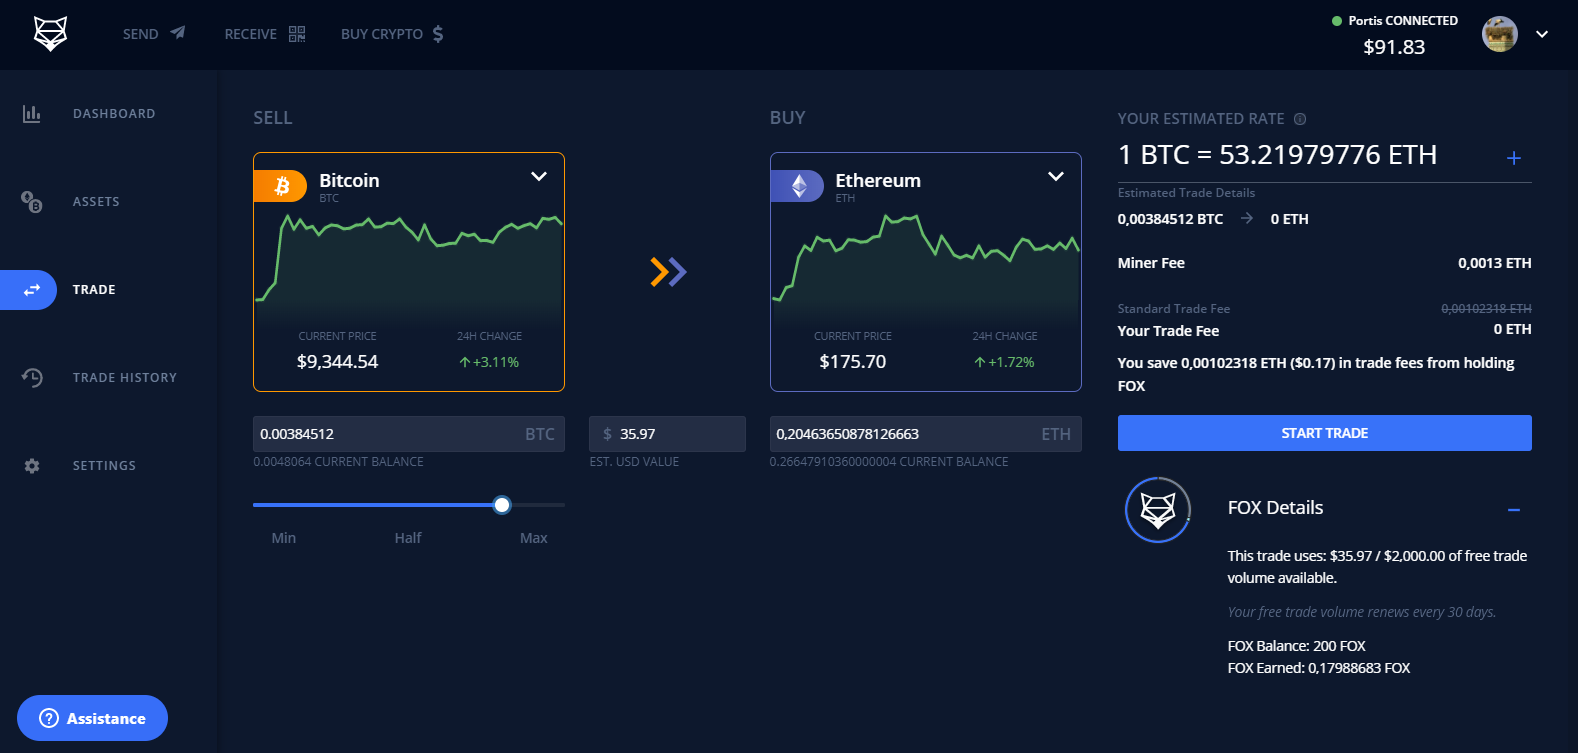This screenshot has height=753, width=1578.
Task: Click the YOUR ESTIMATED RATE heading
Action: (1201, 119)
